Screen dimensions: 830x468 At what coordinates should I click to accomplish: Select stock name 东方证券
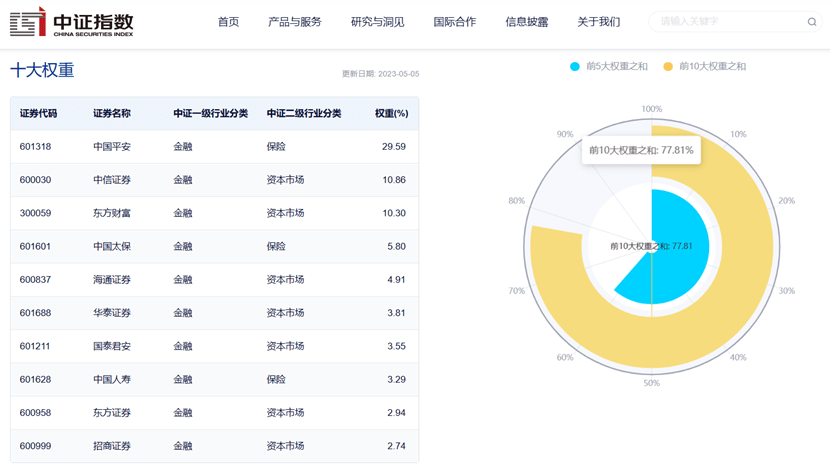pos(112,413)
